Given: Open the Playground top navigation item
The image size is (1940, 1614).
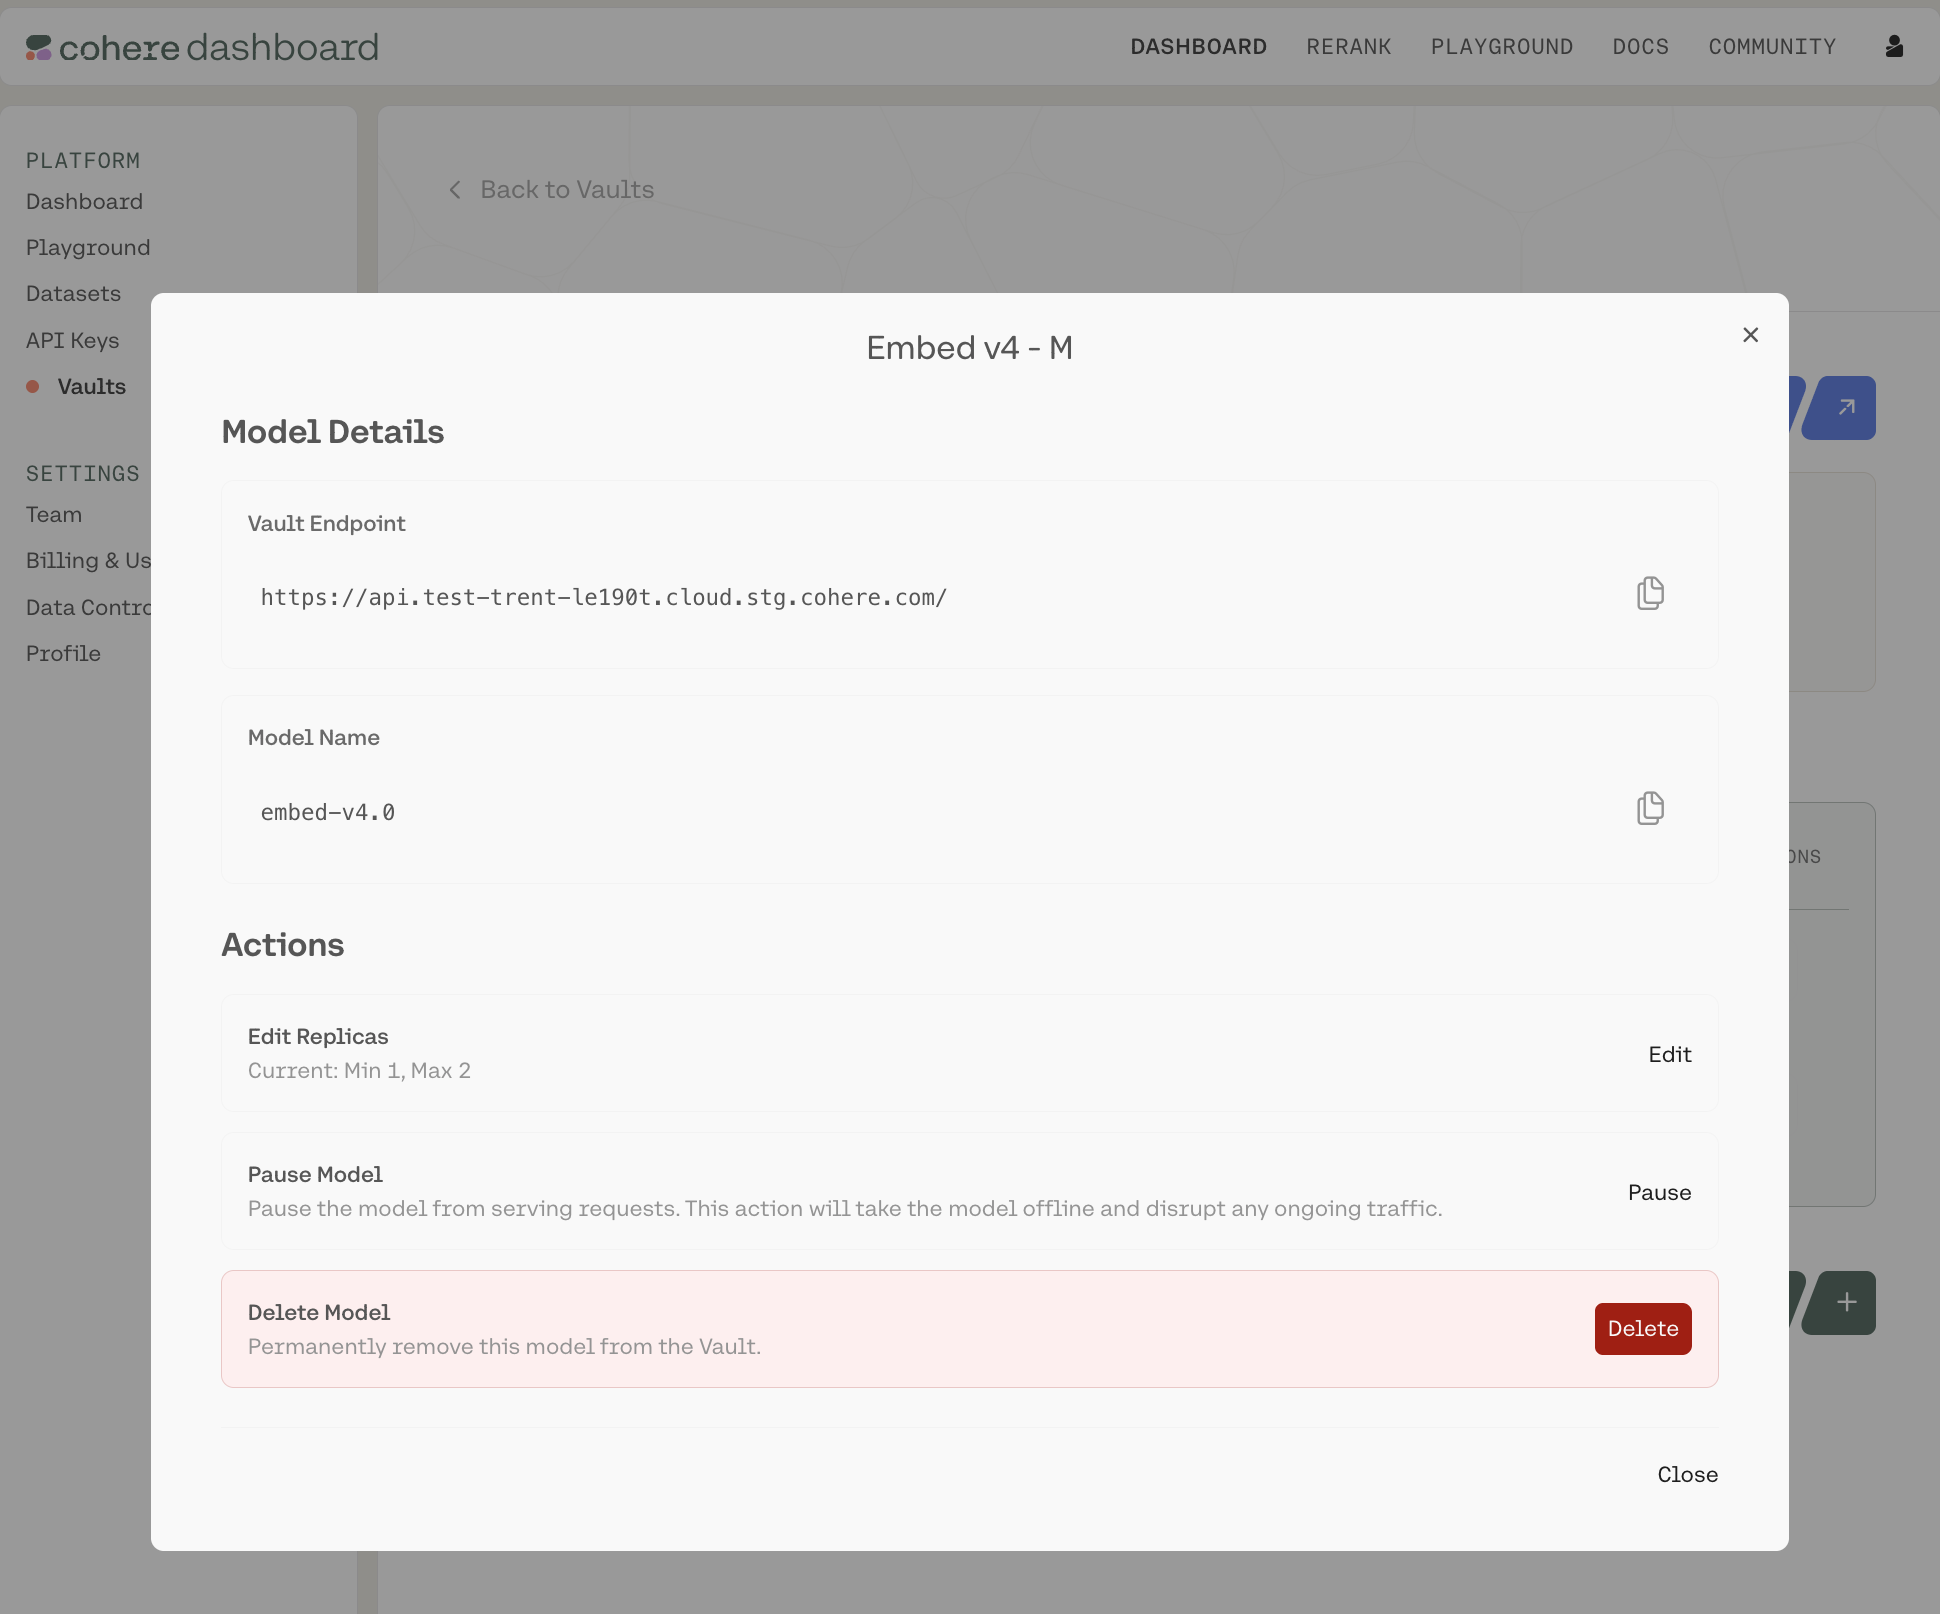Looking at the screenshot, I should click(1501, 47).
